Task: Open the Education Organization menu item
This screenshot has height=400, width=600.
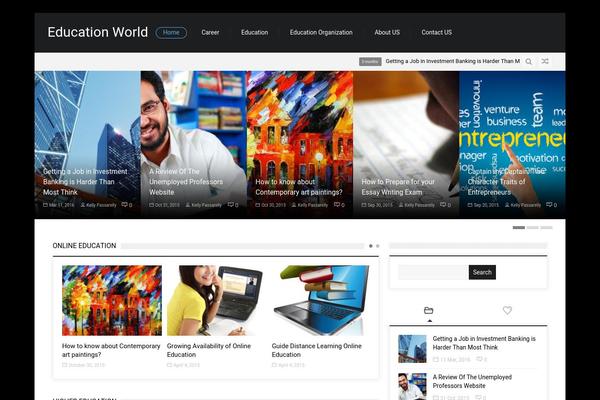Action: coord(321,33)
